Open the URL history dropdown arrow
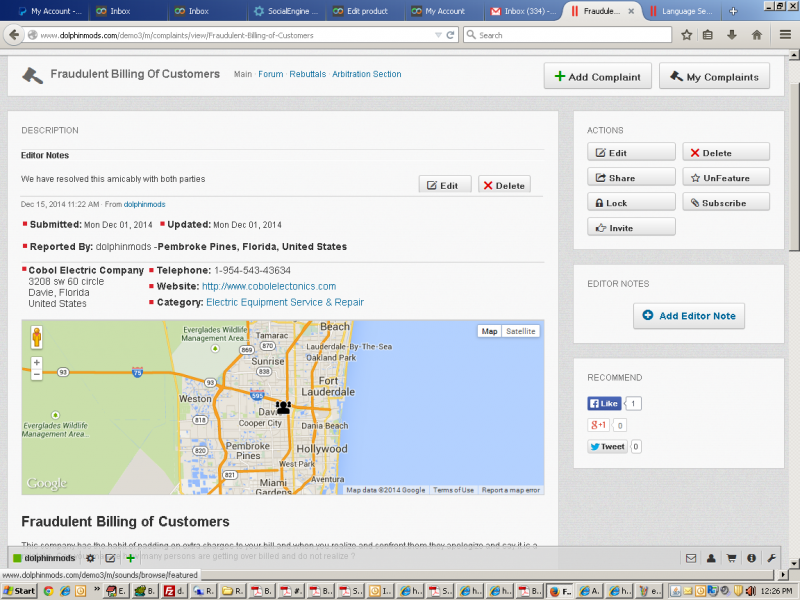Screen dimensions: 800x600 pos(438,35)
